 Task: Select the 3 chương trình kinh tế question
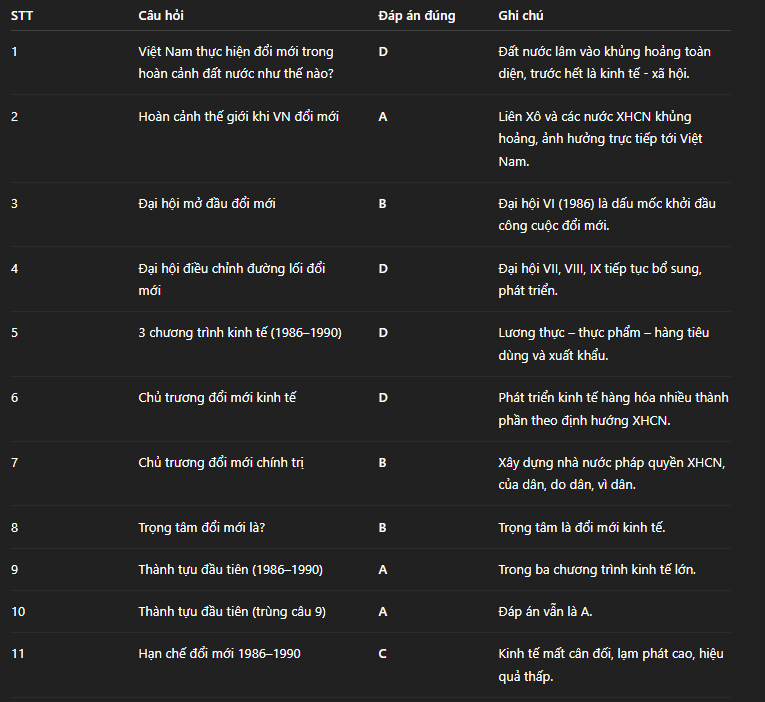pyautogui.click(x=240, y=332)
